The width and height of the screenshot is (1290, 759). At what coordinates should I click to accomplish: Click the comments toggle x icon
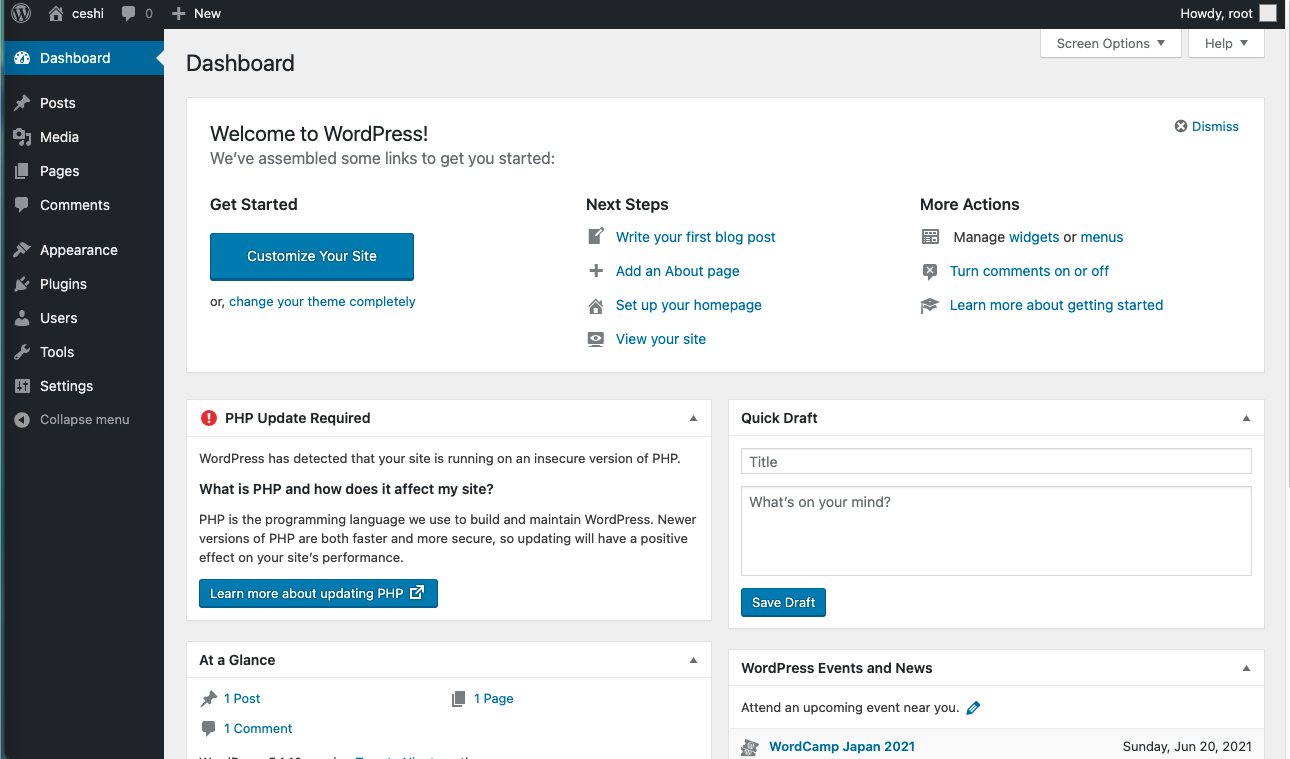tap(930, 271)
